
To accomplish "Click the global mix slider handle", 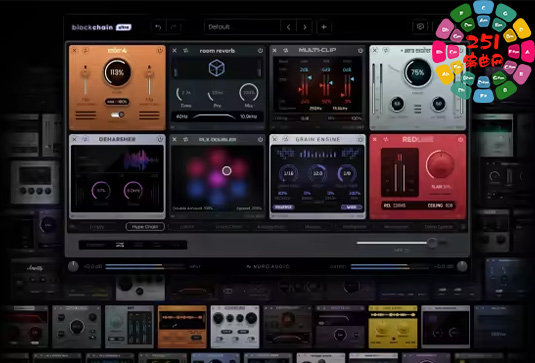I will click(x=433, y=243).
